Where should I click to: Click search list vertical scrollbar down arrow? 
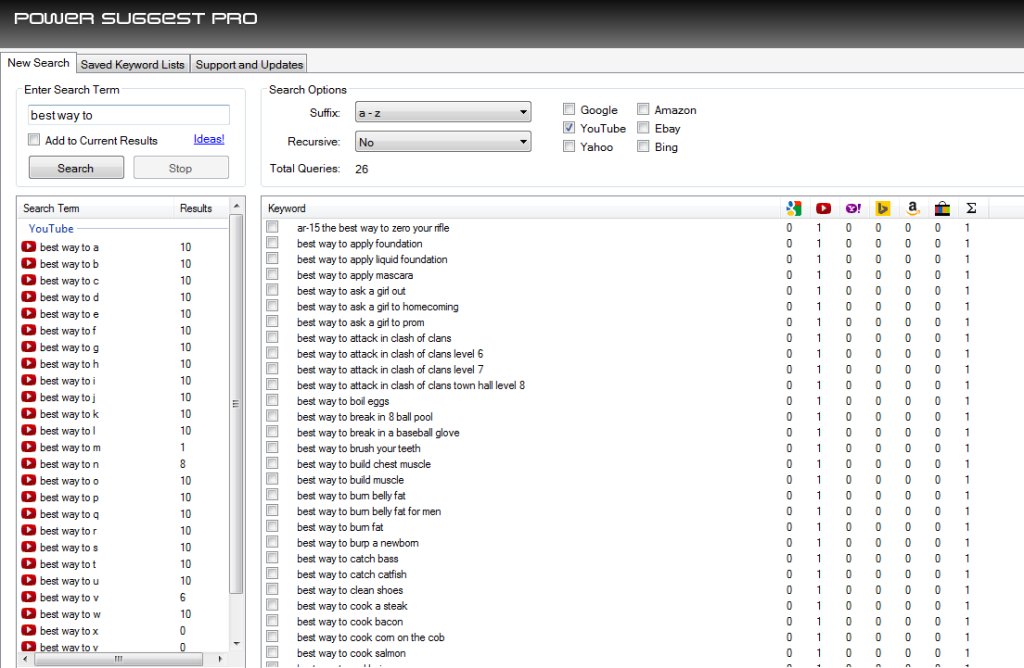236,643
